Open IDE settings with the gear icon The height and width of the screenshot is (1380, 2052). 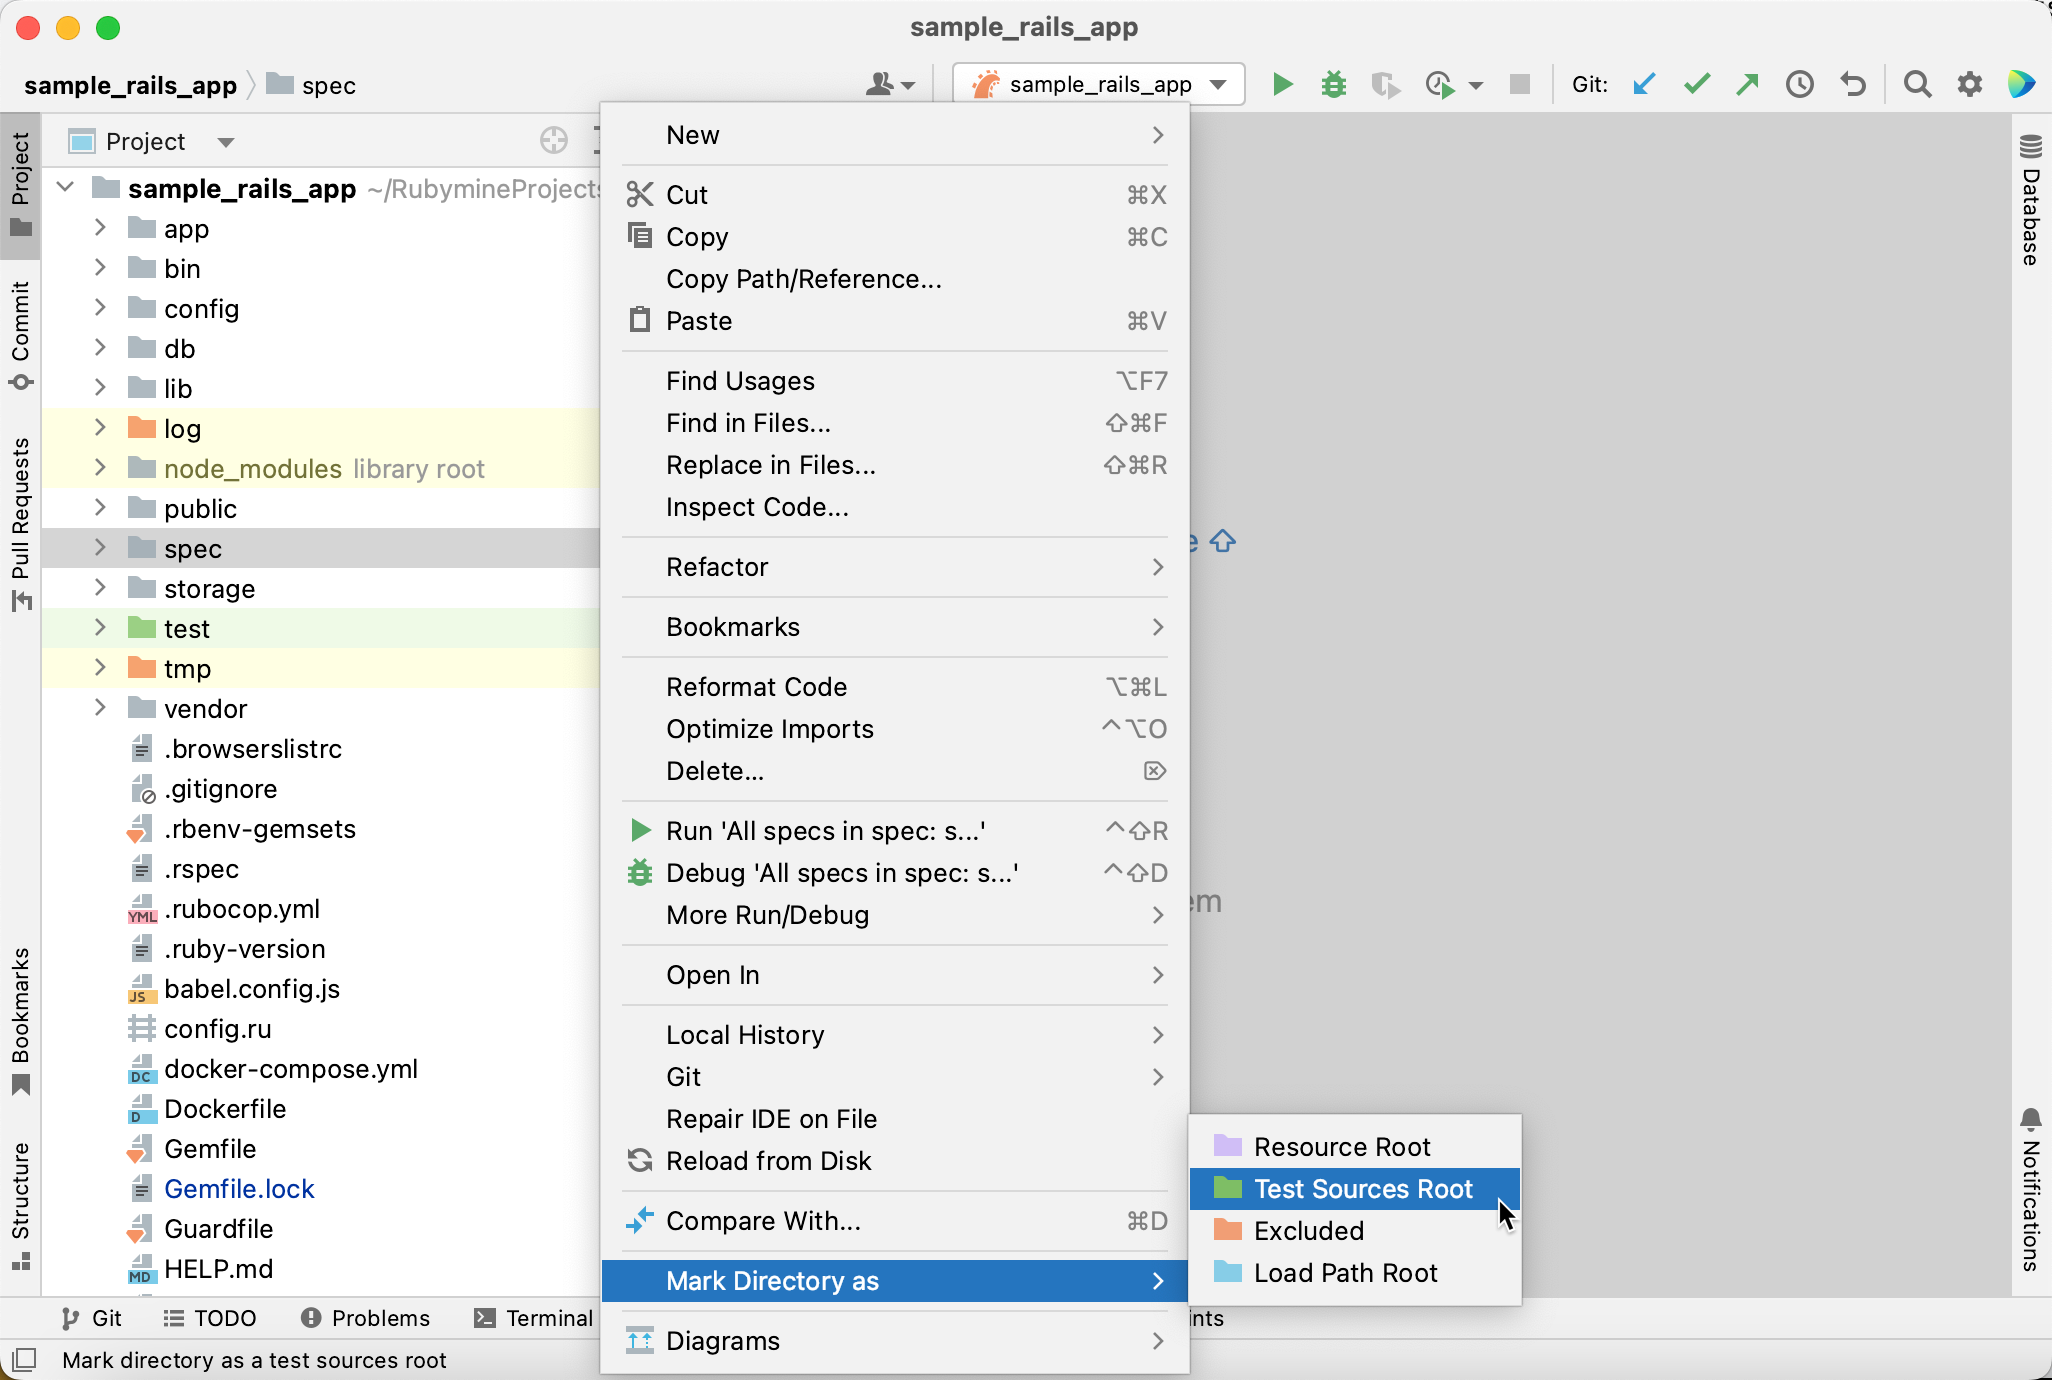click(1970, 85)
